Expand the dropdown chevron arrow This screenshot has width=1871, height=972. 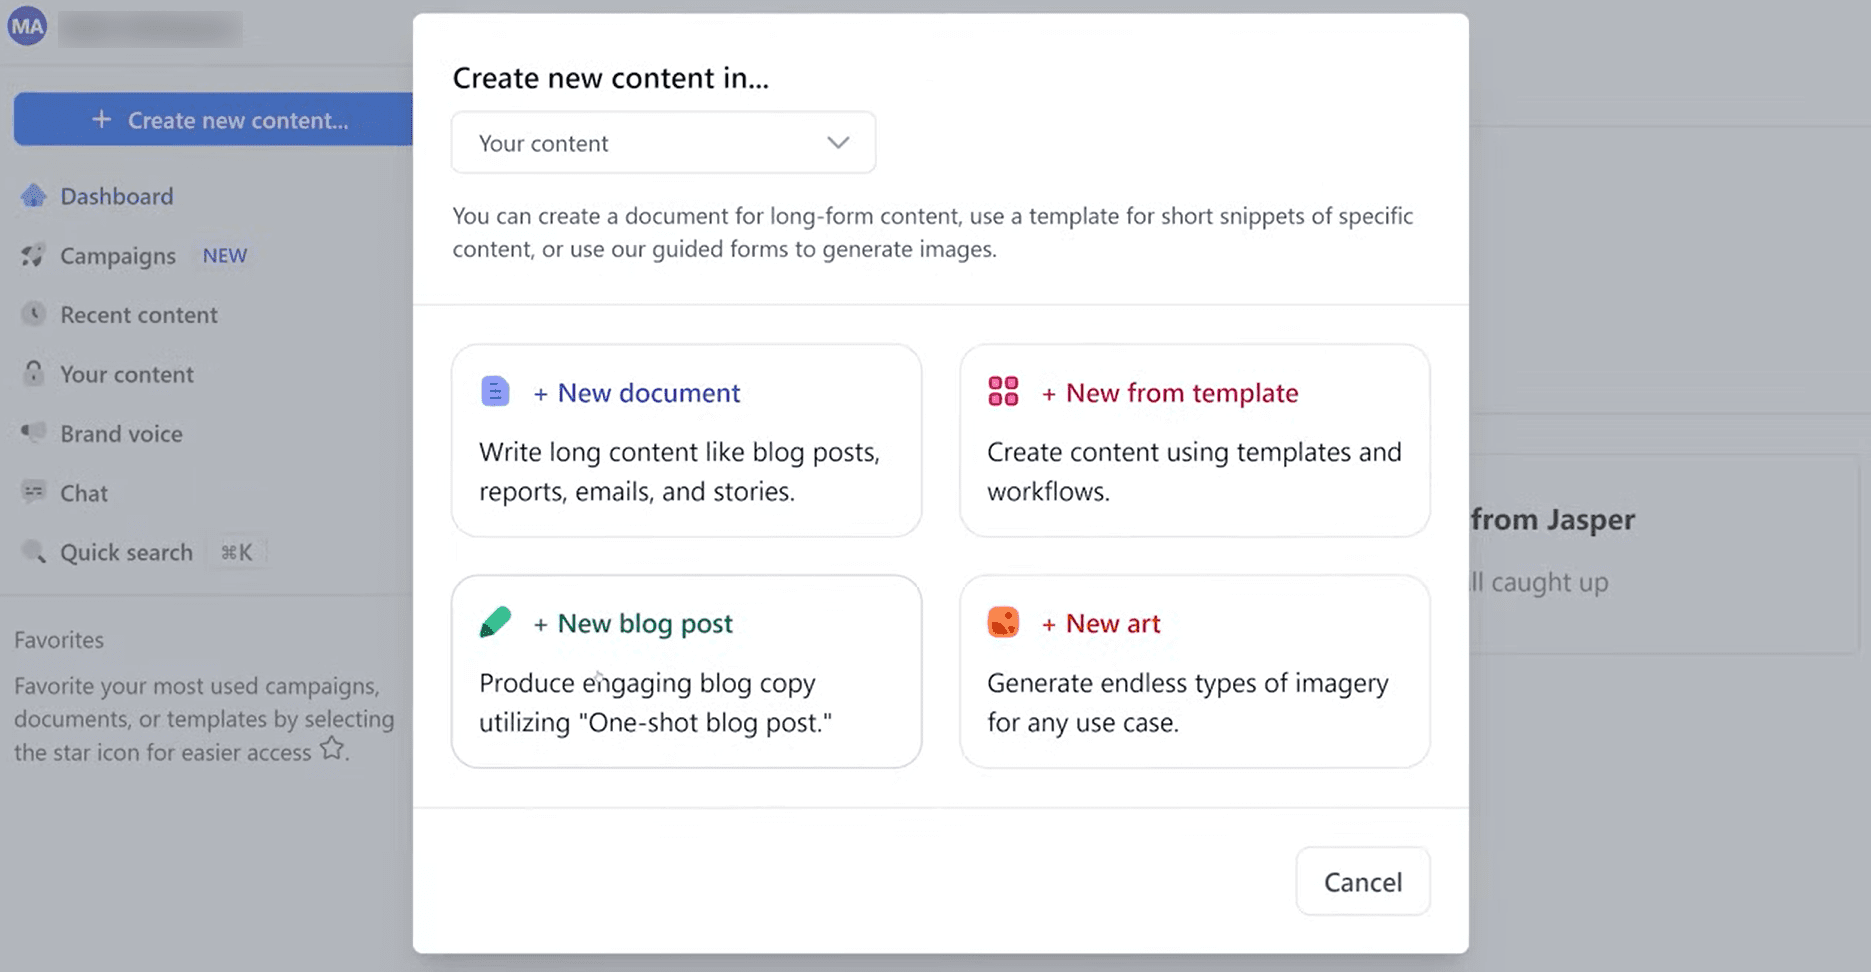[x=838, y=143]
